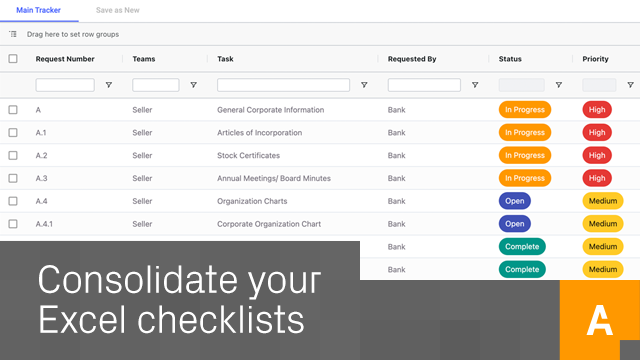
Task: Click the orange A logo
Action: pos(600,320)
